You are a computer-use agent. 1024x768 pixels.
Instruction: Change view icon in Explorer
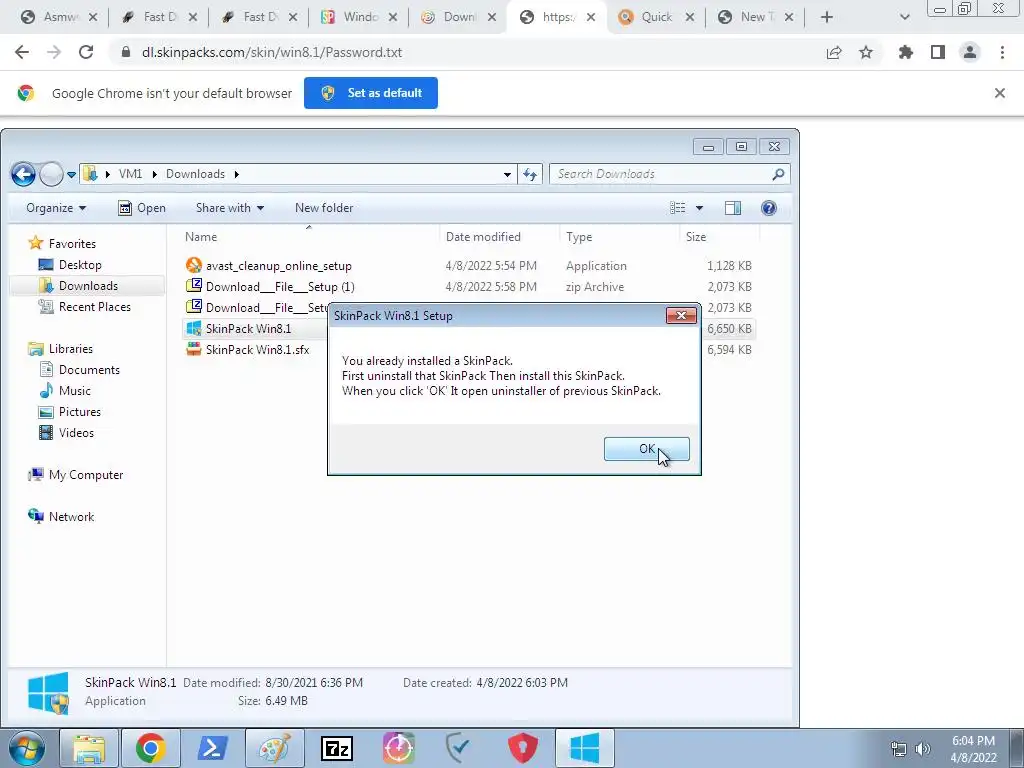[677, 208]
